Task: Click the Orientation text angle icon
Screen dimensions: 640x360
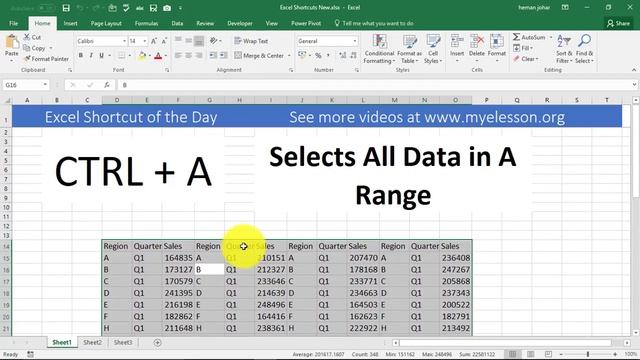Action: (x=213, y=41)
